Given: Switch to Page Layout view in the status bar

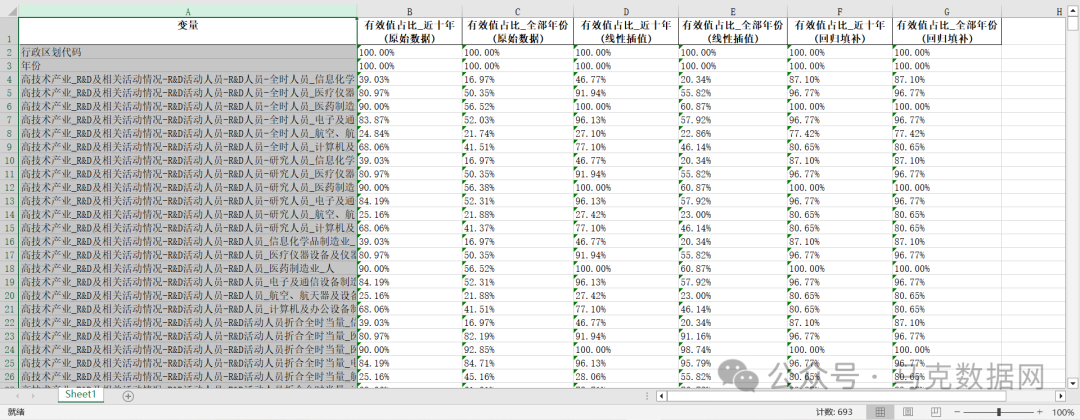Looking at the screenshot, I should (908, 412).
